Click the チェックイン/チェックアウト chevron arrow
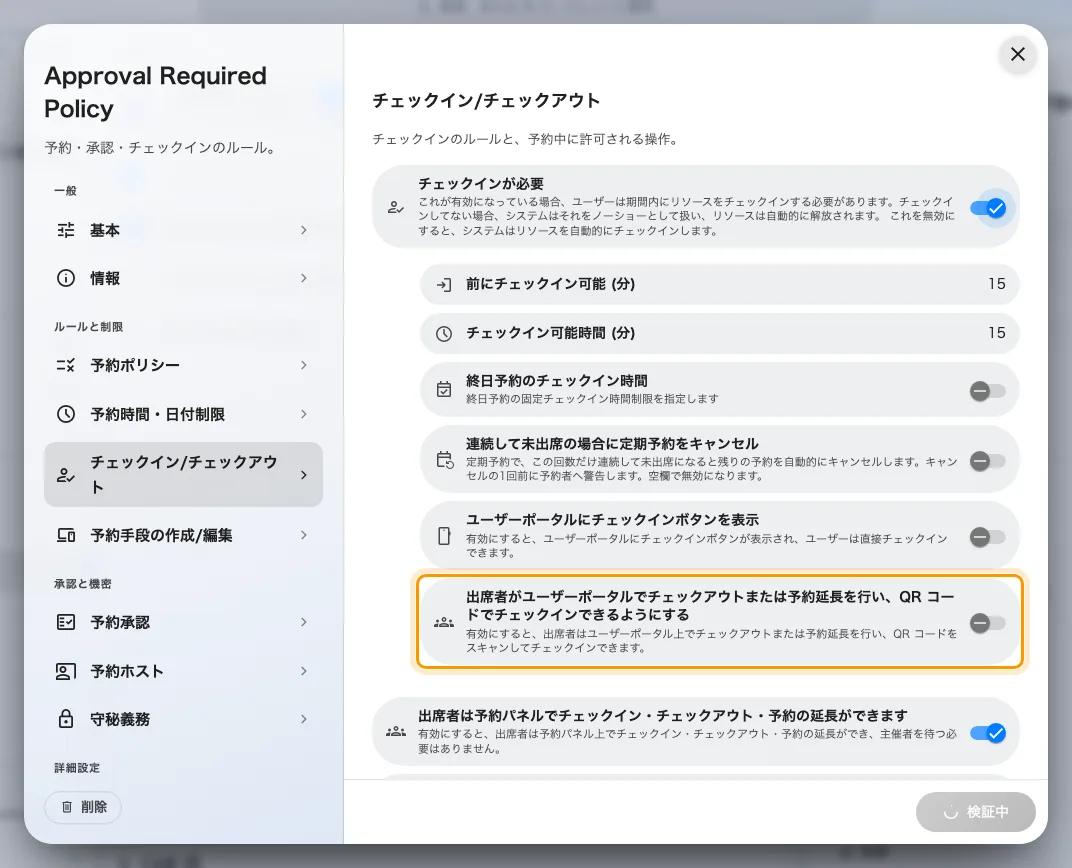 pos(304,475)
